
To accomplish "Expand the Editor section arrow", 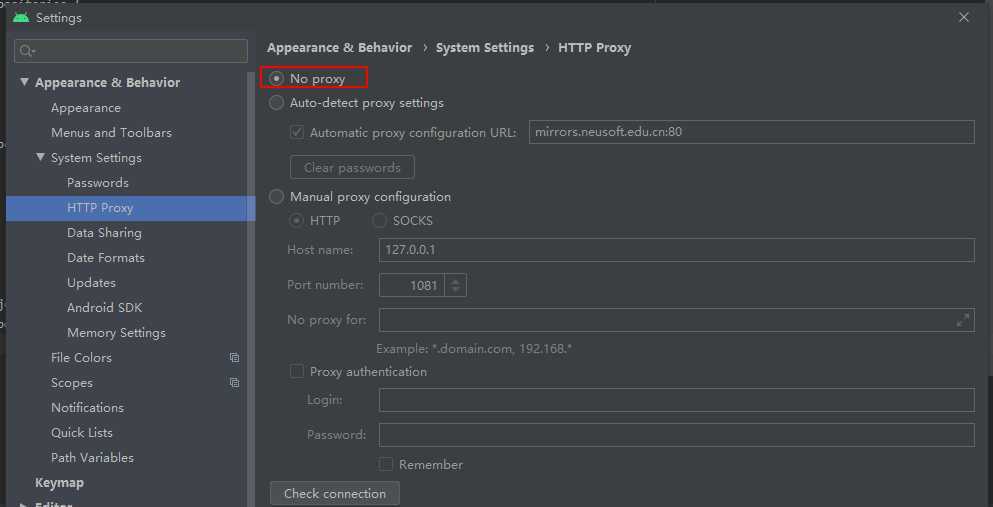I will (x=24, y=505).
